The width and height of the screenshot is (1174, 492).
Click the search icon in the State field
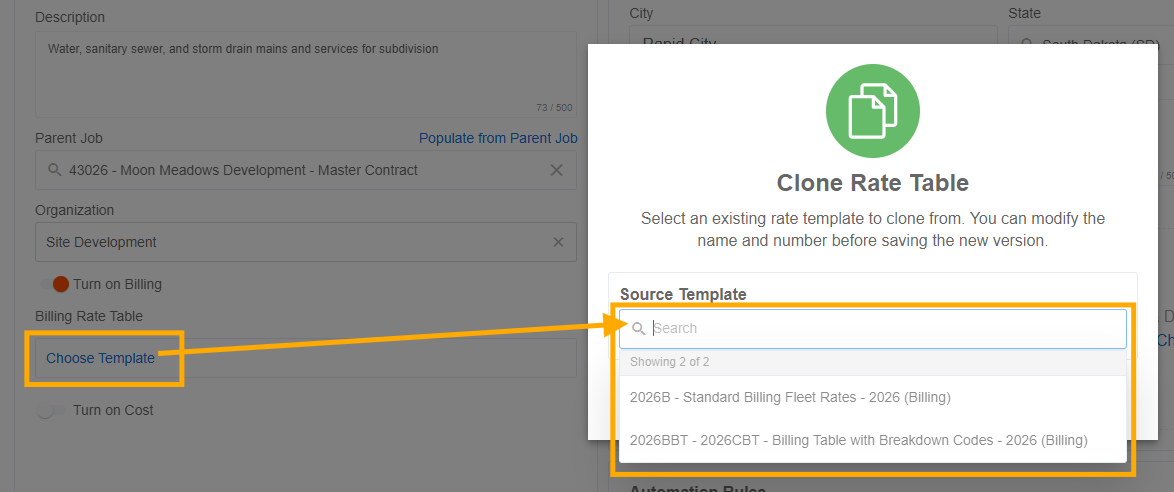1026,43
